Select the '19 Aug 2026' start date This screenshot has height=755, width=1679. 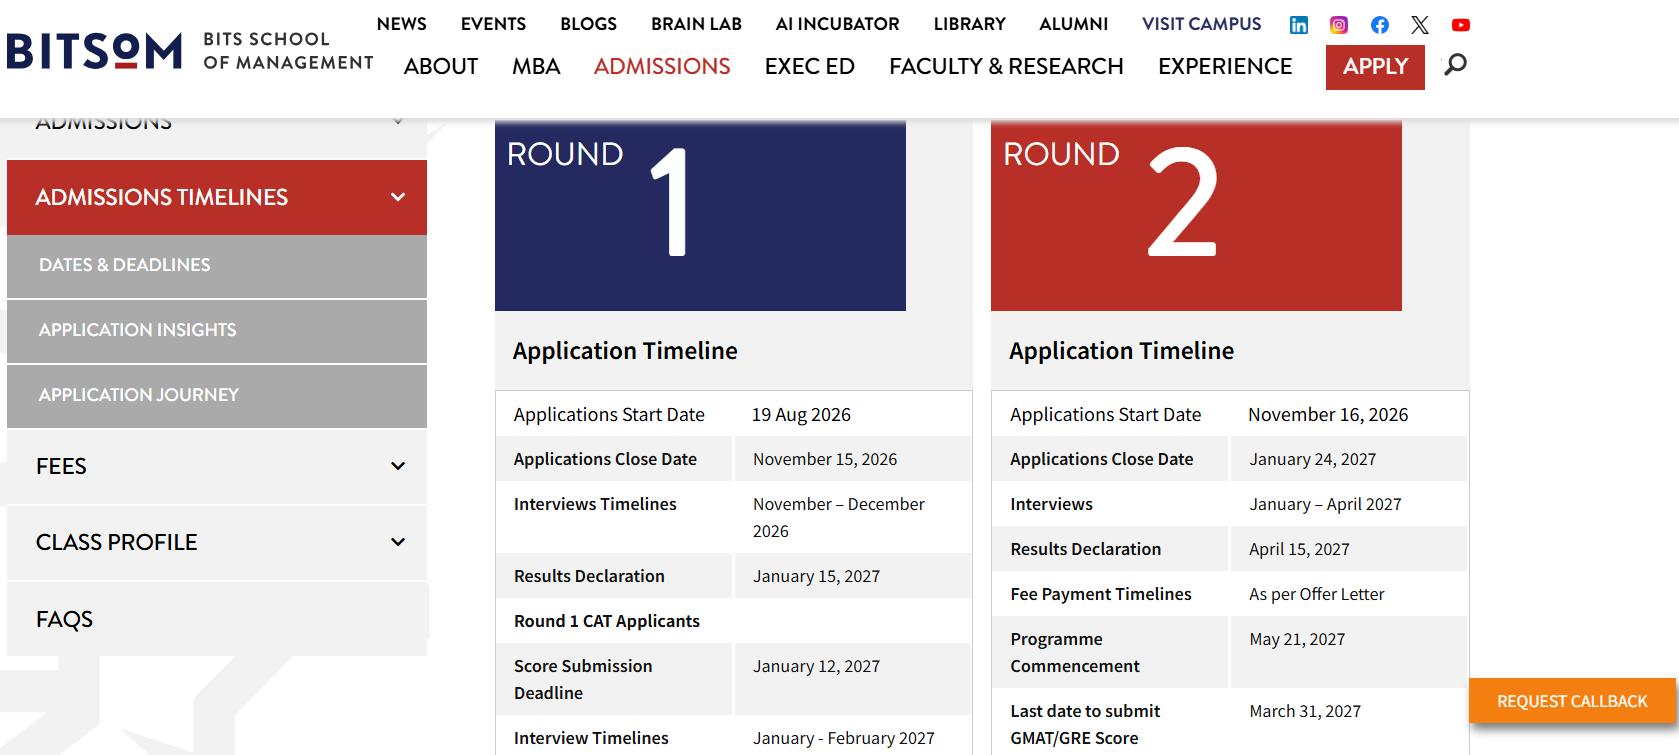click(x=801, y=415)
